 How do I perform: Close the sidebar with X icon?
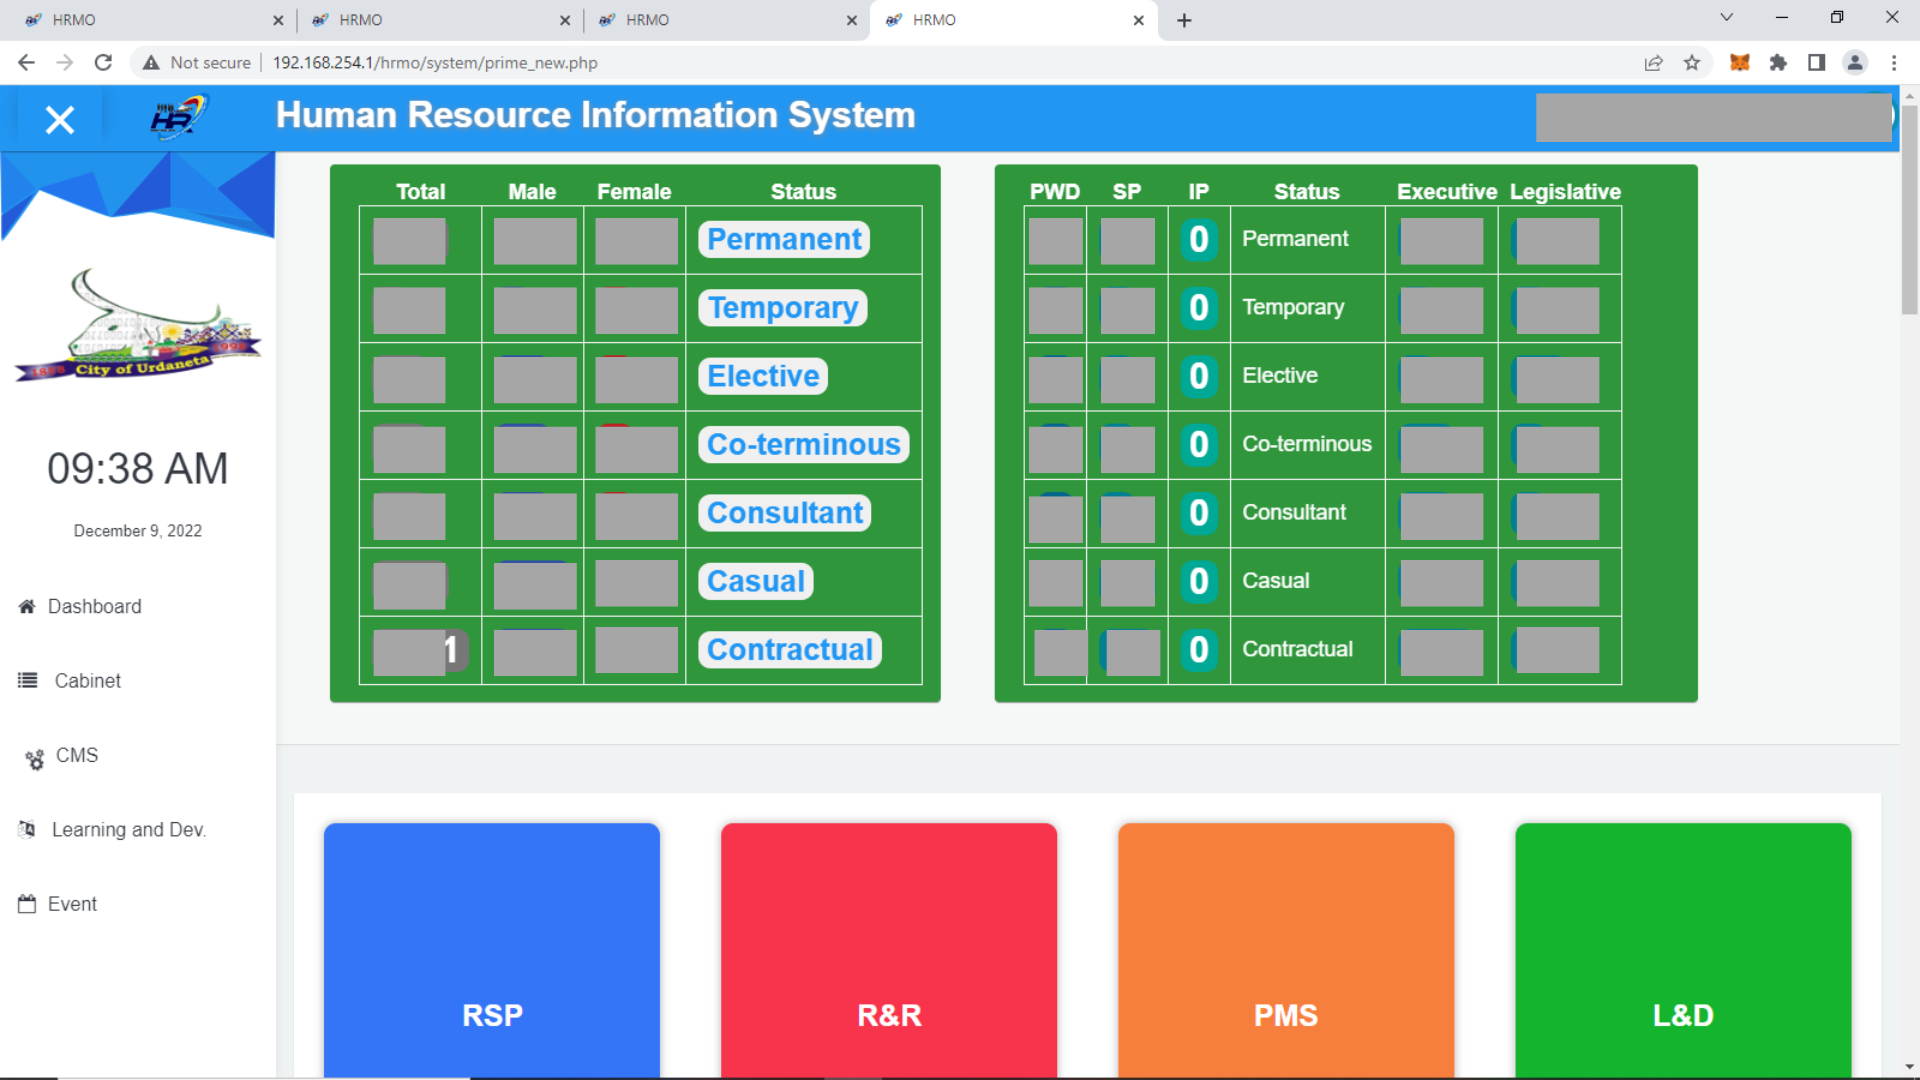(60, 120)
